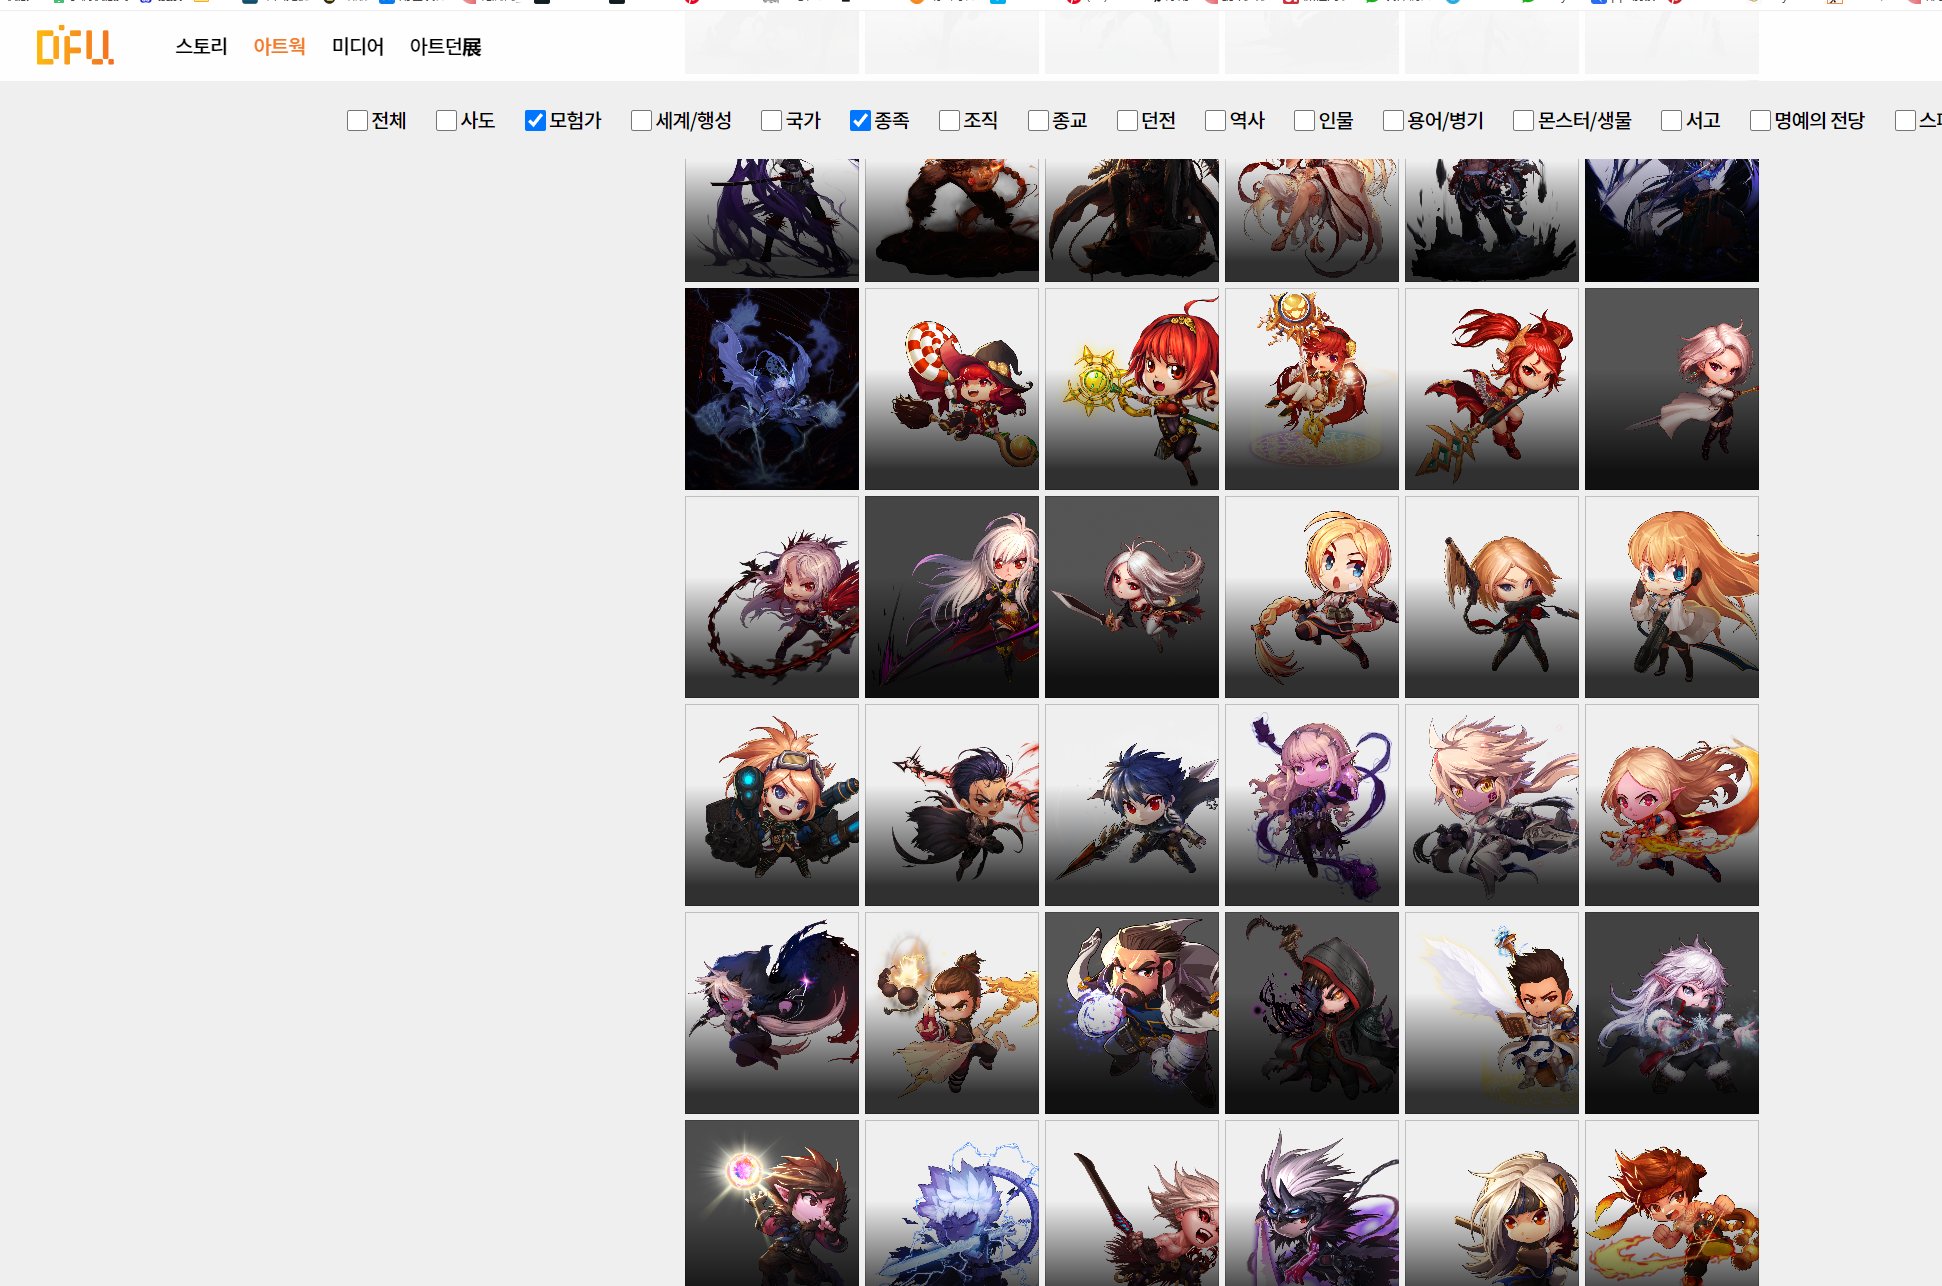Image resolution: width=1942 pixels, height=1286 pixels.
Task: Open crying blonde girl with braid artwork
Action: [1312, 597]
